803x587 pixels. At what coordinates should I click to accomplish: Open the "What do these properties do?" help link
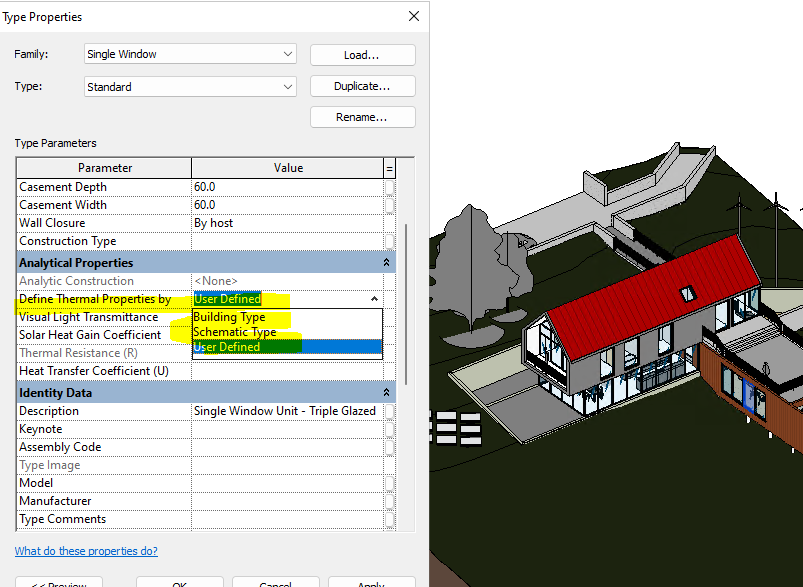coord(86,550)
